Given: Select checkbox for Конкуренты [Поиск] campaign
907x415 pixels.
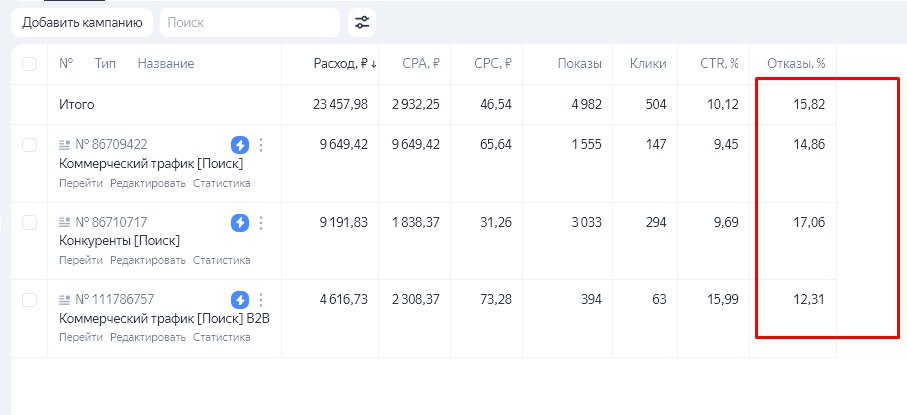Looking at the screenshot, I should pyautogui.click(x=29, y=222).
